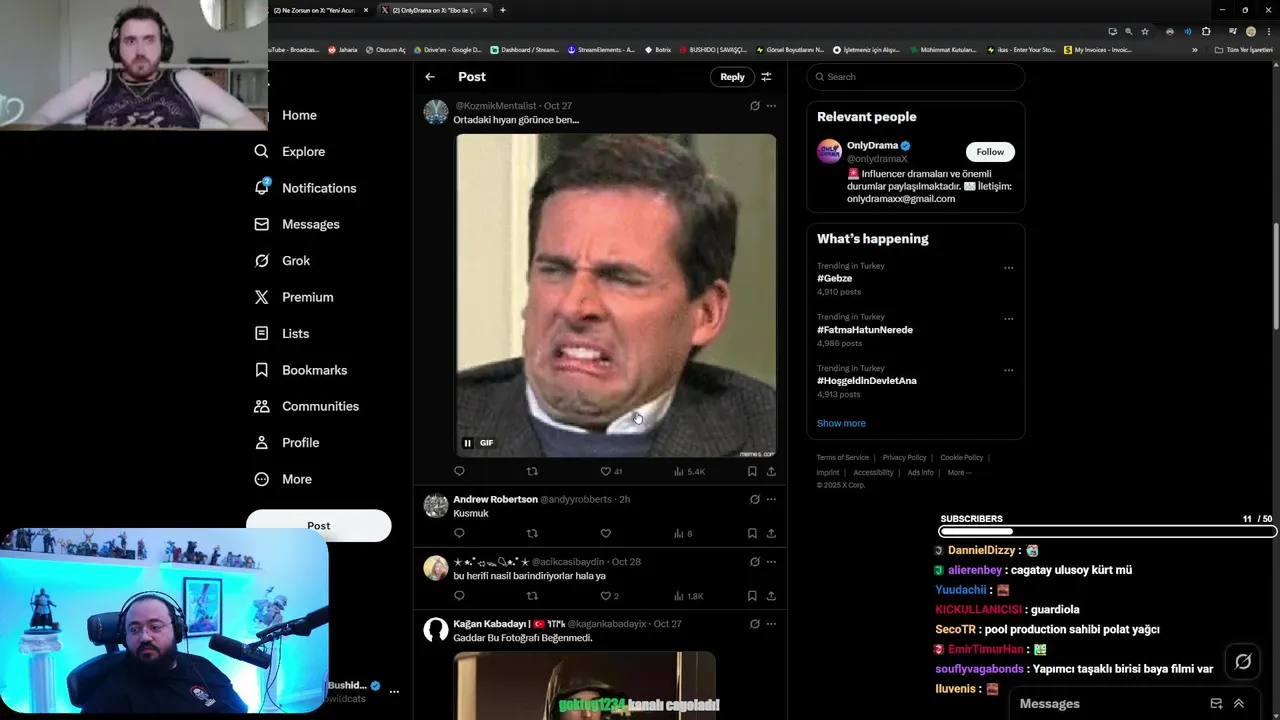The image size is (1280, 720).
Task: Open Grok from the sidebar
Action: (282, 261)
